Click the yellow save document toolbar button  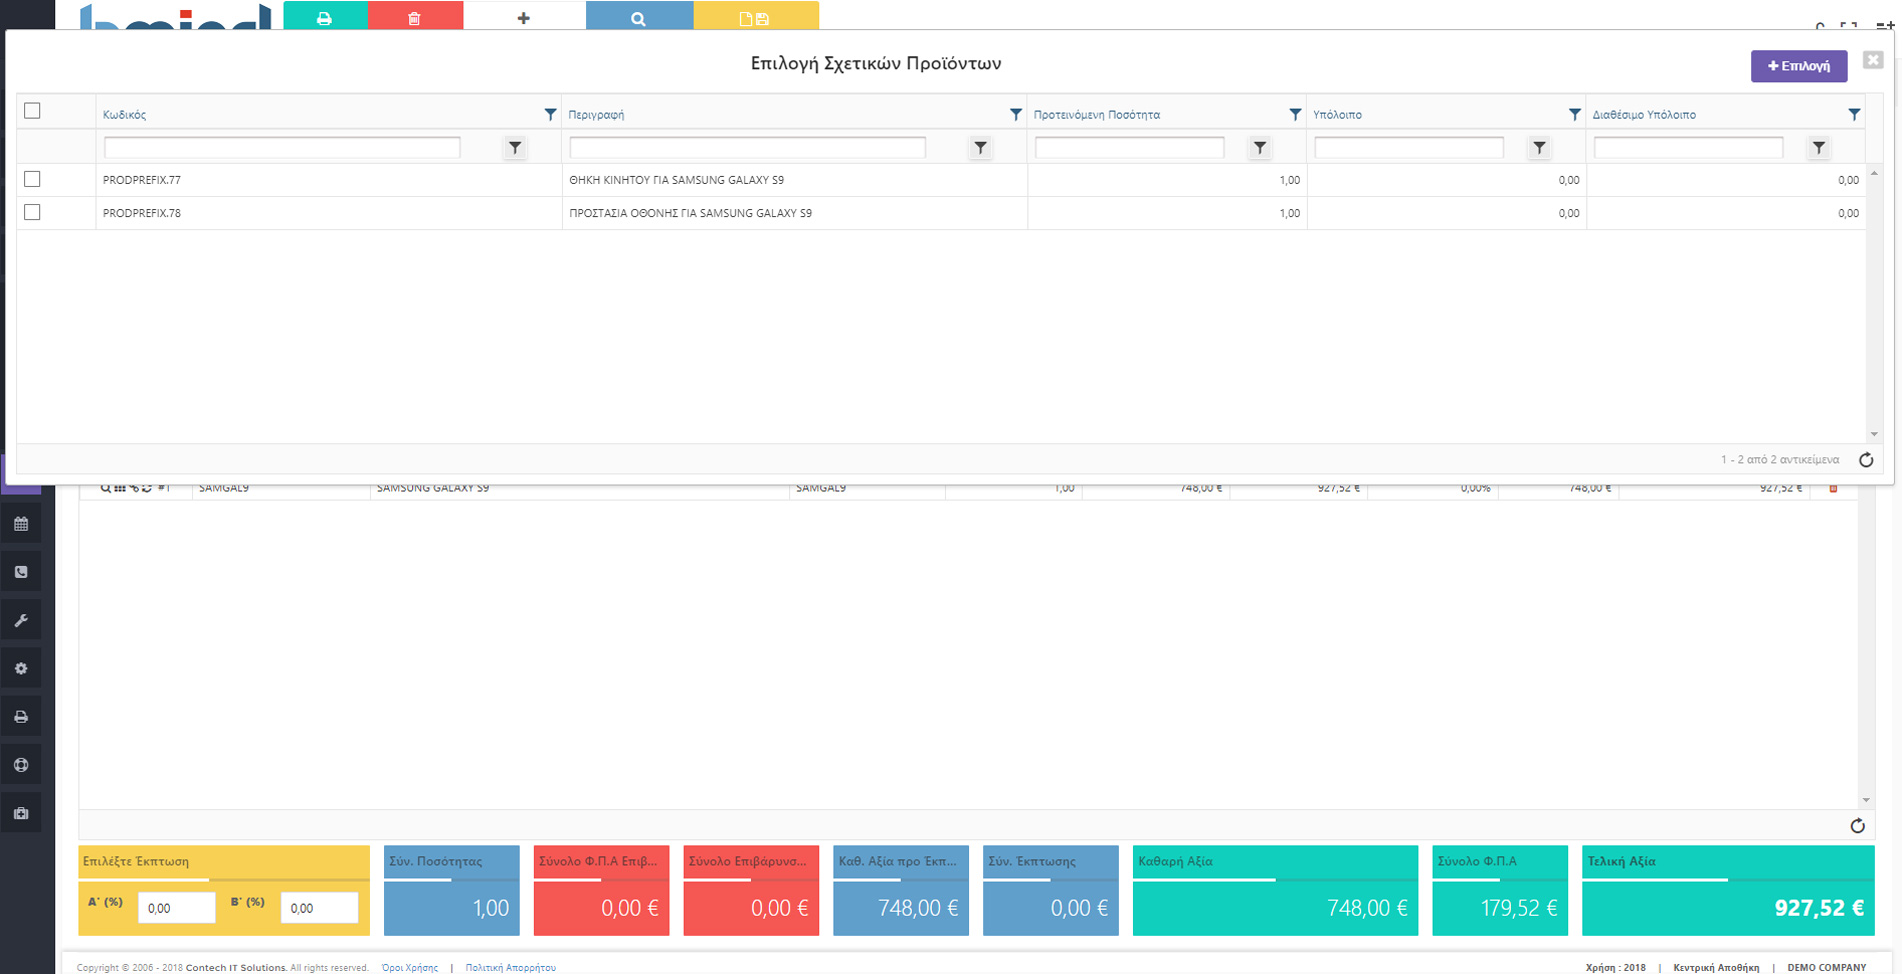tap(755, 17)
